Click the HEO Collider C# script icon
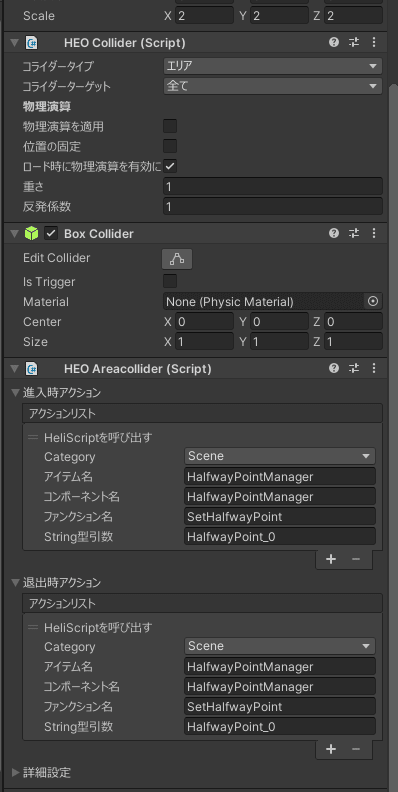 click(31, 43)
